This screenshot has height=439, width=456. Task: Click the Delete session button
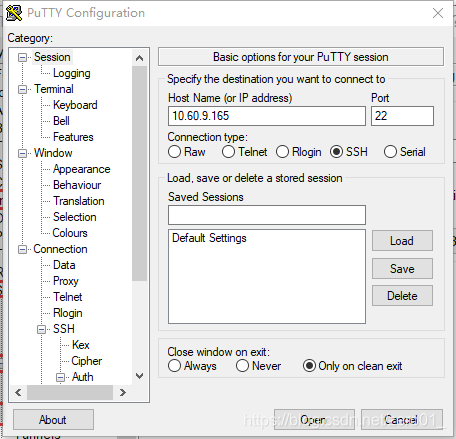[x=402, y=296]
